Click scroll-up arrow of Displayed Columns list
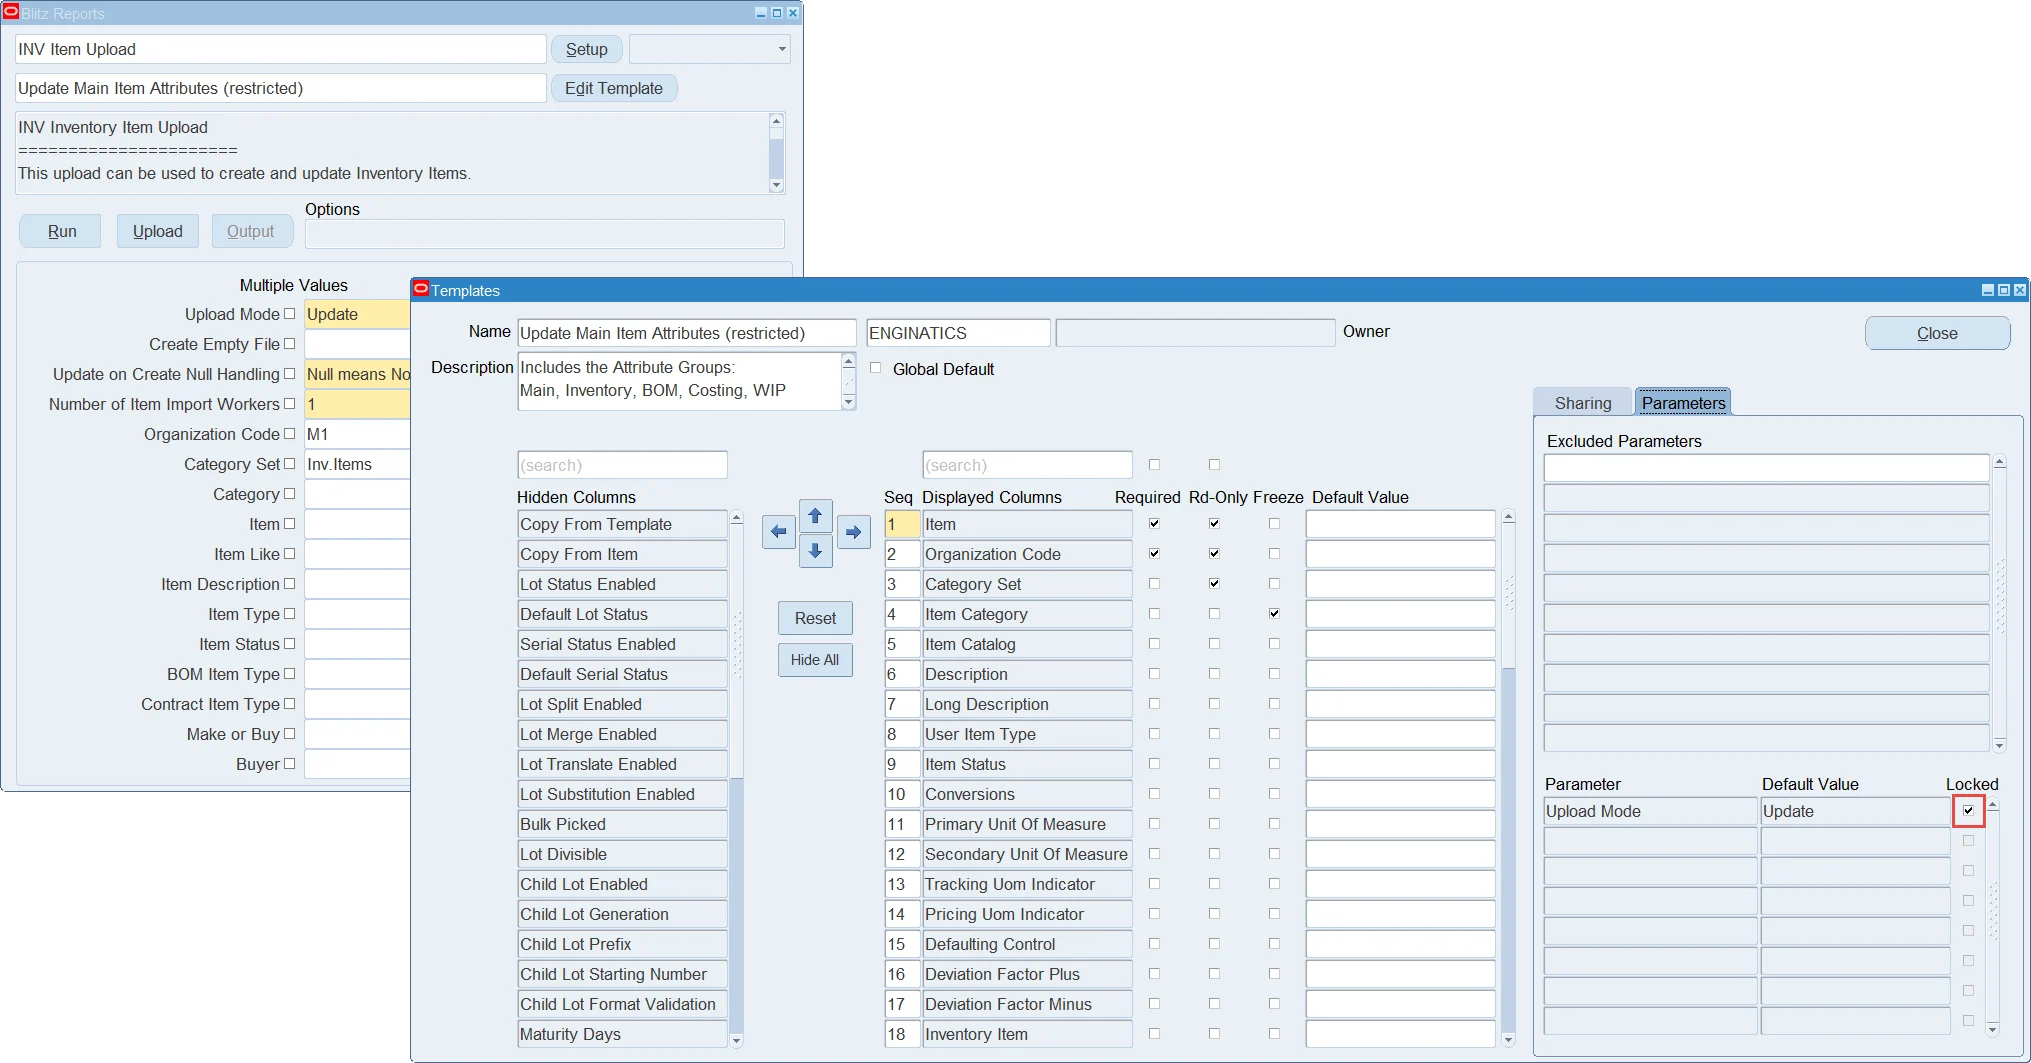This screenshot has height=1063, width=2031. click(x=1509, y=518)
